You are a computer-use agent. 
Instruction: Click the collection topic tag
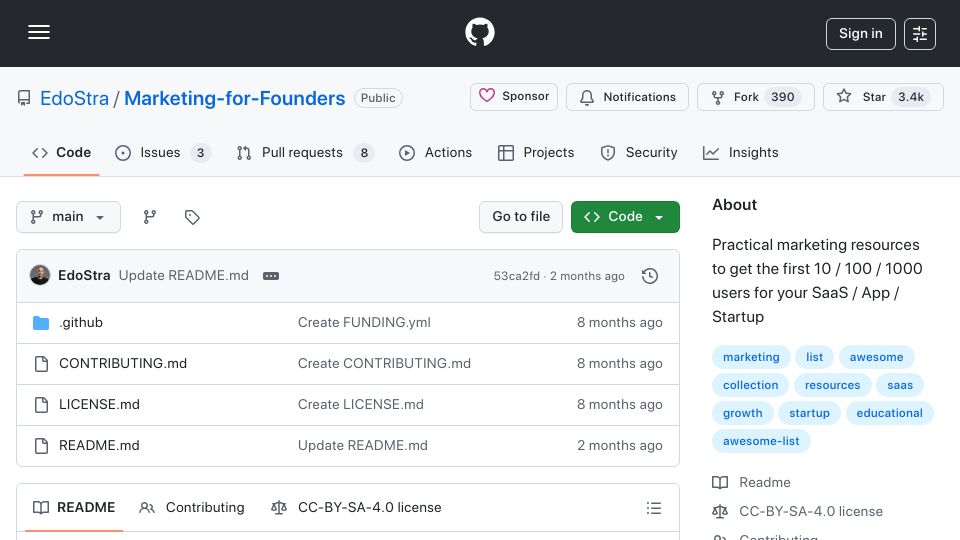pyautogui.click(x=751, y=385)
